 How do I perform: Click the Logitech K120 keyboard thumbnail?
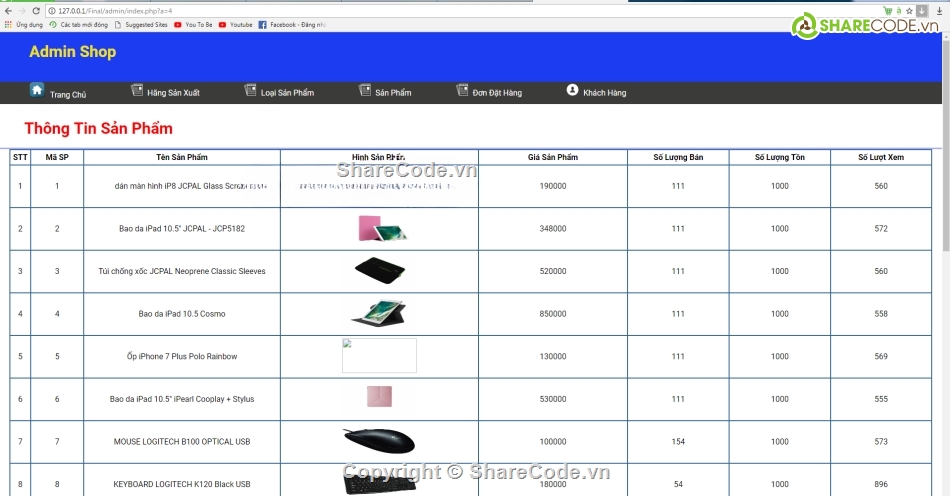379,483
